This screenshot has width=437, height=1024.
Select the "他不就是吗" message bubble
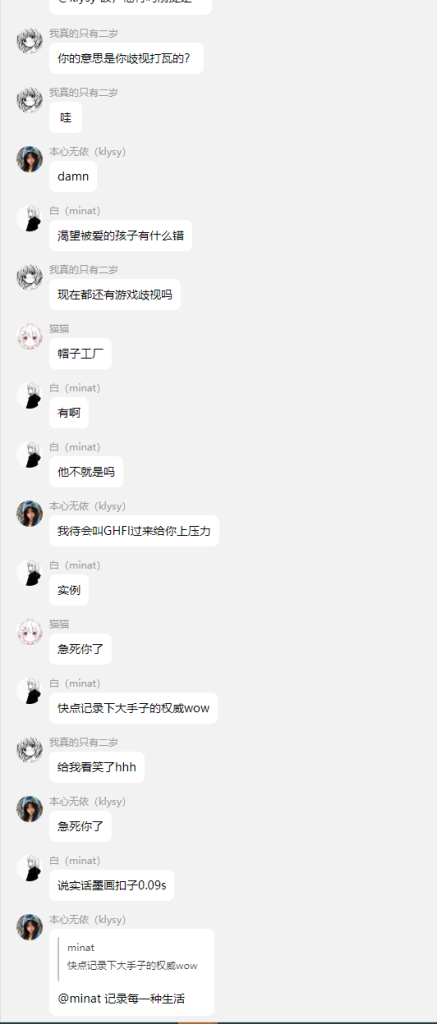[86, 472]
